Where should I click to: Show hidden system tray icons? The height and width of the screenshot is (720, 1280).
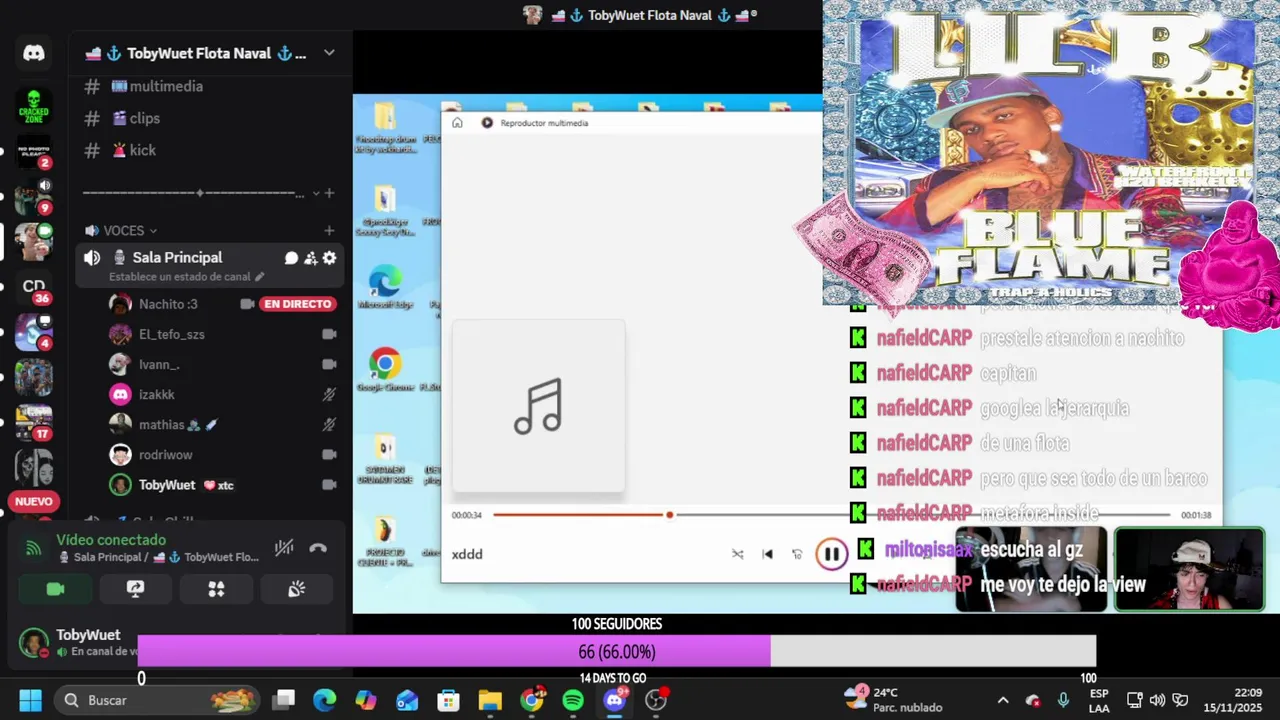point(1003,700)
